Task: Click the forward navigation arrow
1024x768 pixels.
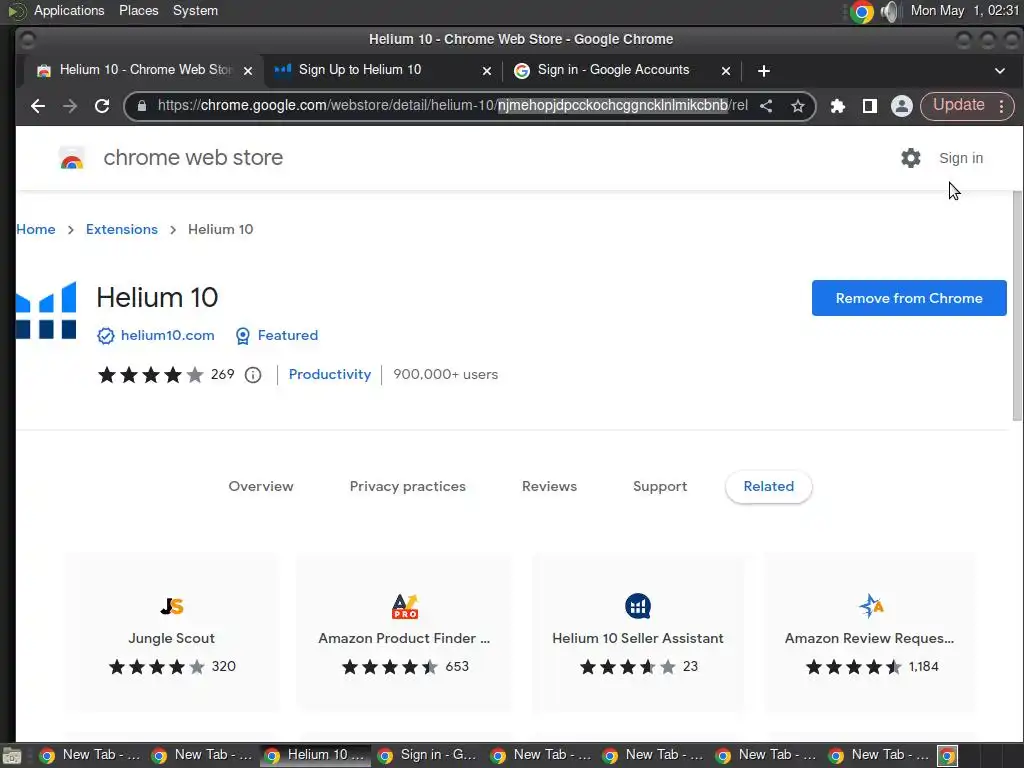Action: pos(70,106)
